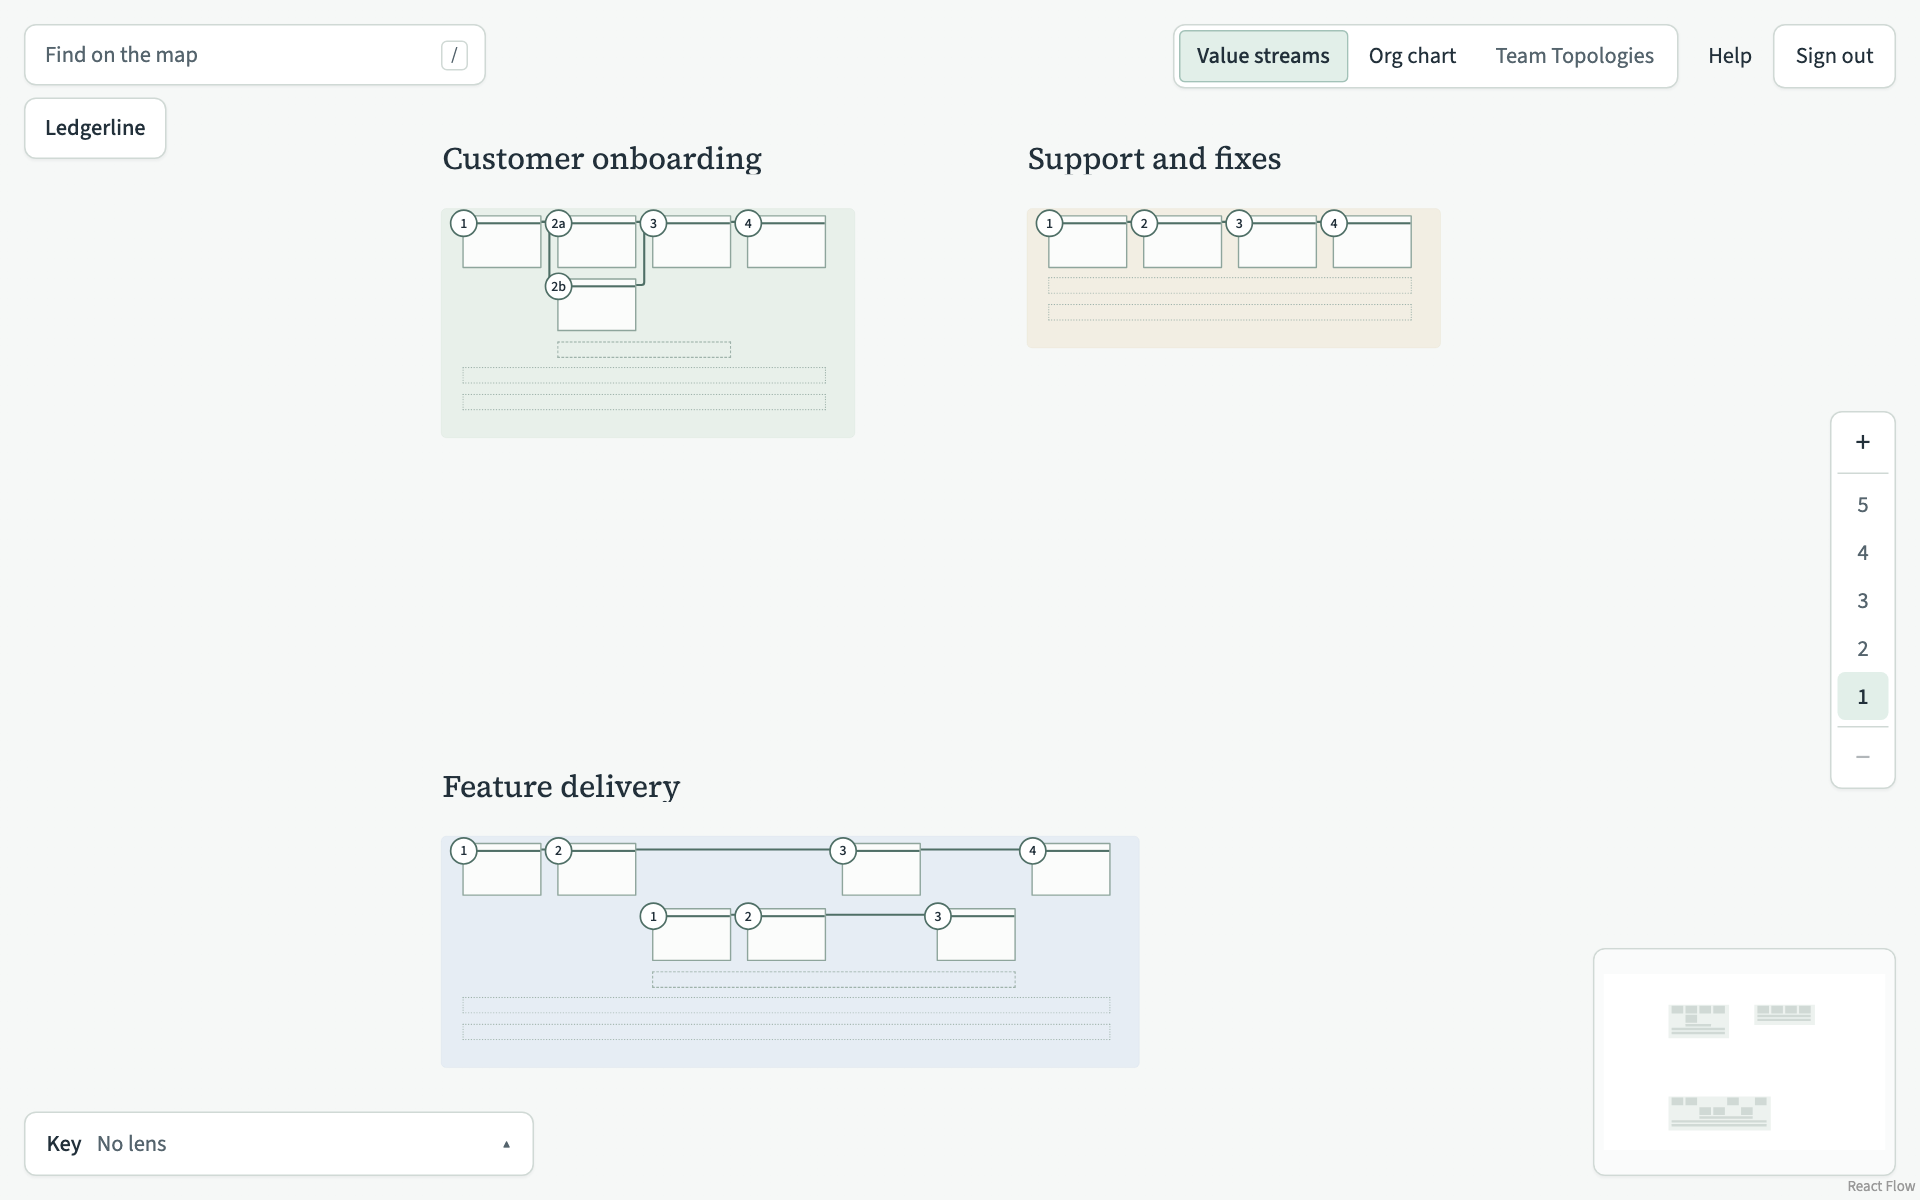Set zoom level to 3
1920x1200 pixels.
pyautogui.click(x=1862, y=601)
